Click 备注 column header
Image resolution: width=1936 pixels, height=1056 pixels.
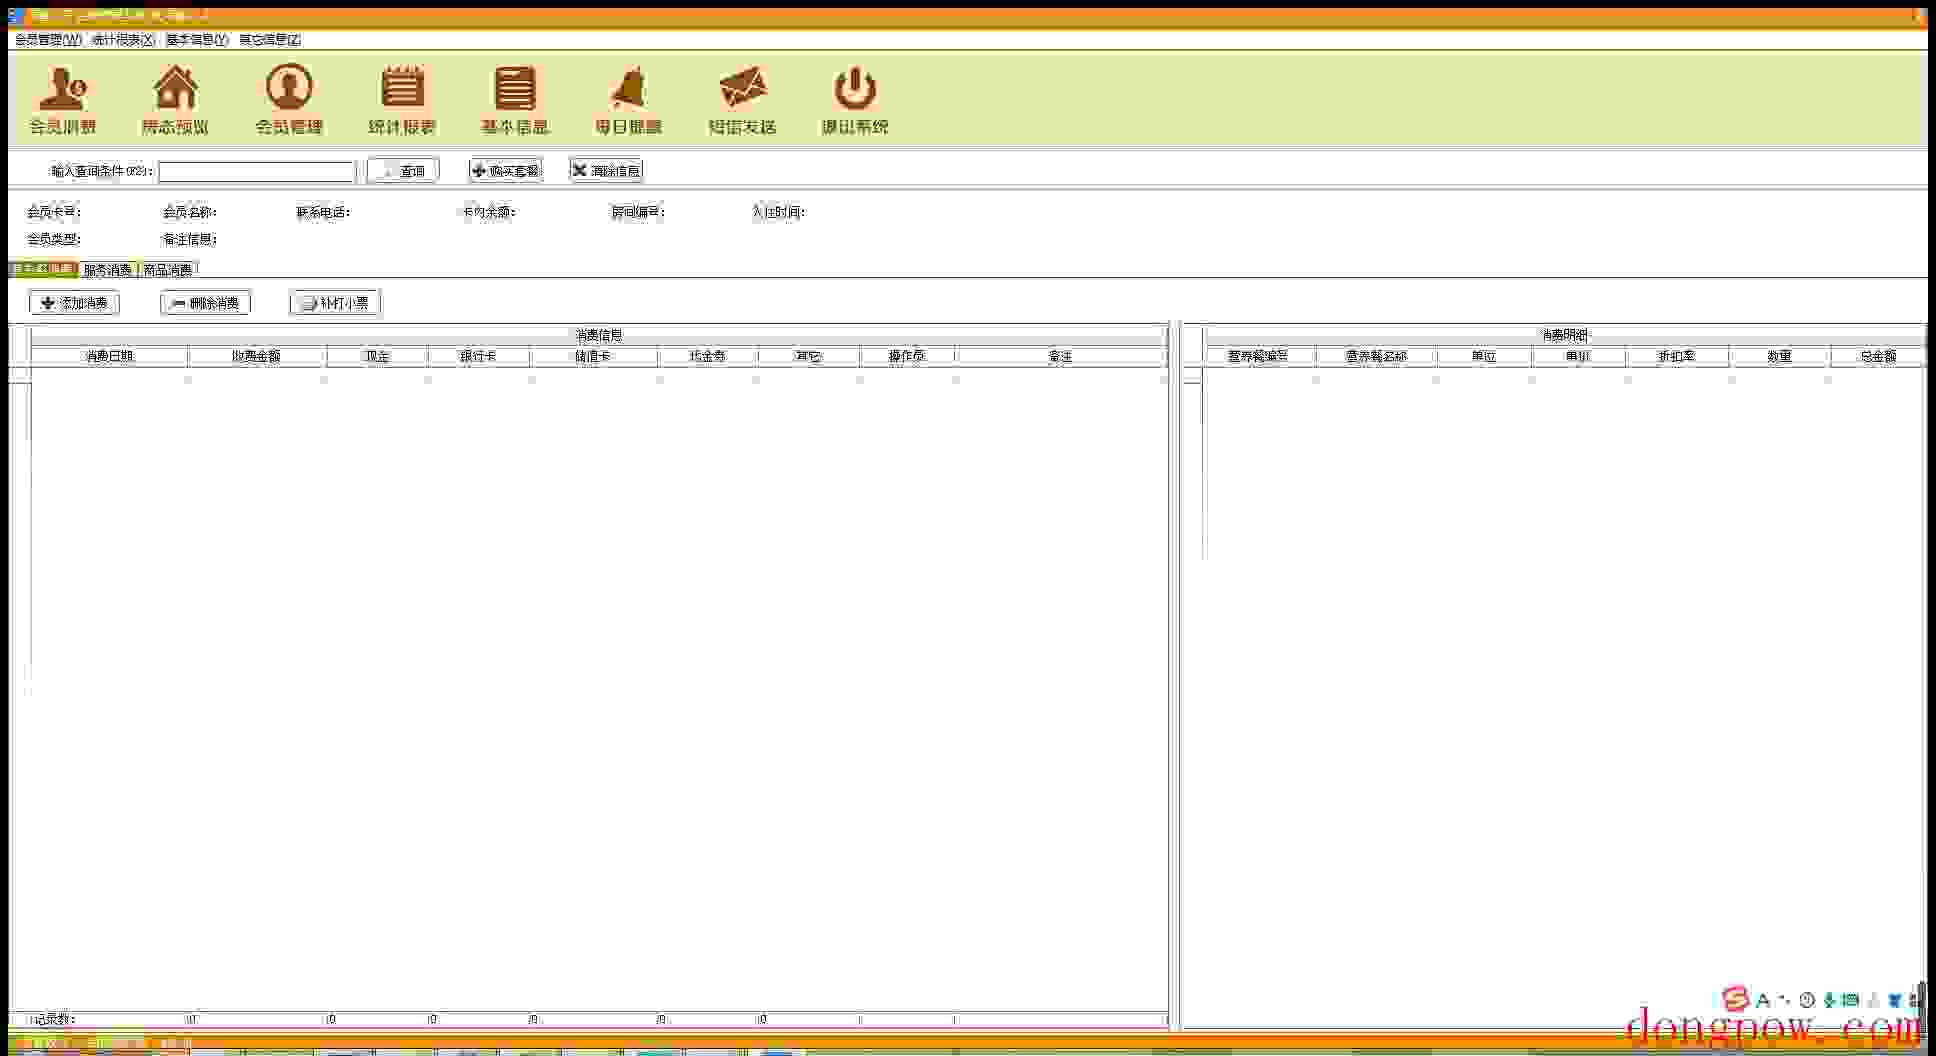coord(1060,356)
